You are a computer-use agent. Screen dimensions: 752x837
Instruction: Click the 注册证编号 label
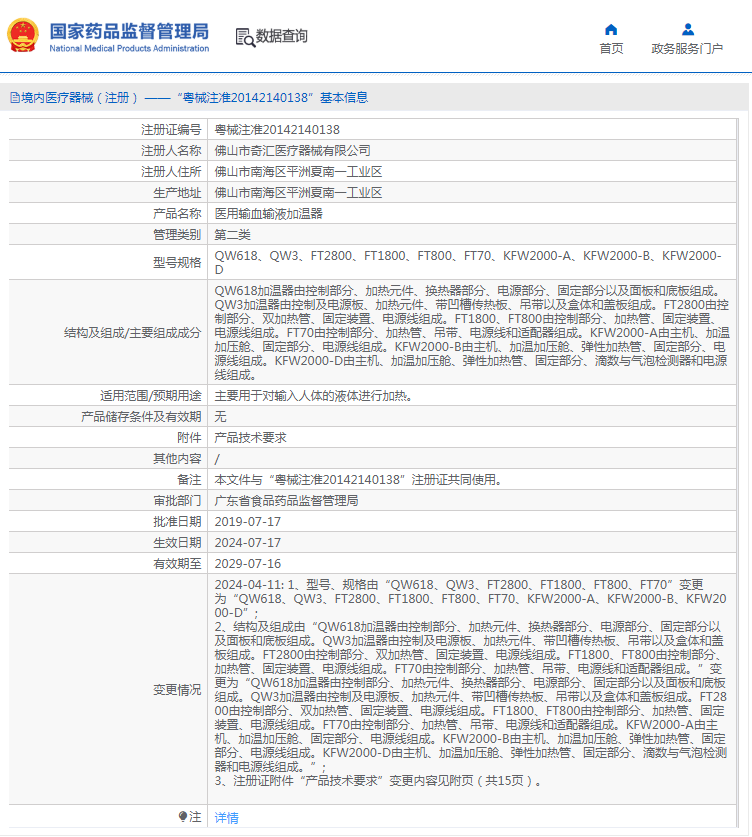[x=171, y=130]
